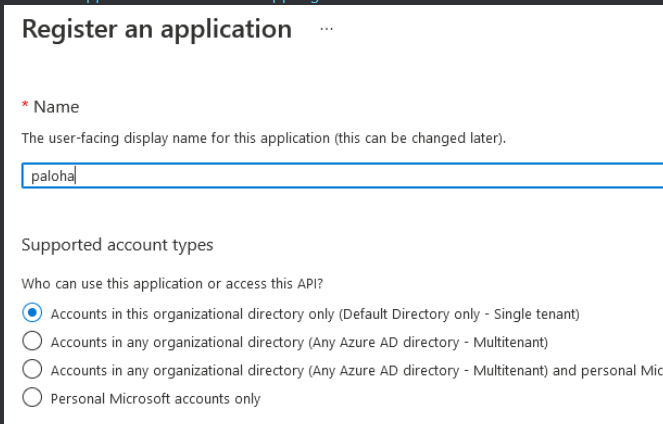Screen dimensions: 663x424
Task: Click the red required asterisk beside Name
Action: pos(25,107)
